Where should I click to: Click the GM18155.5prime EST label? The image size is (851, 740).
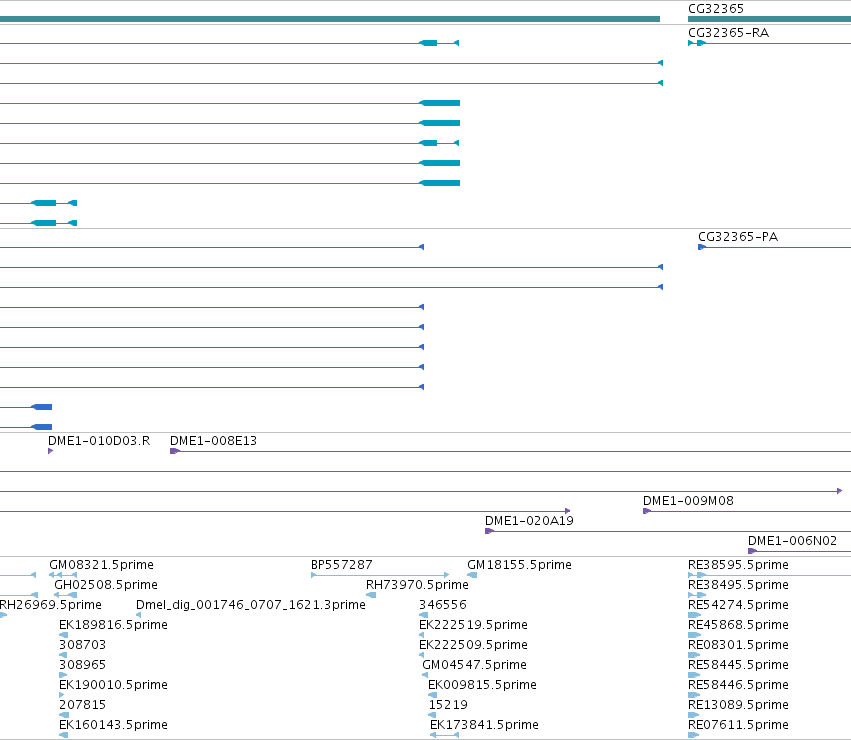coord(519,565)
